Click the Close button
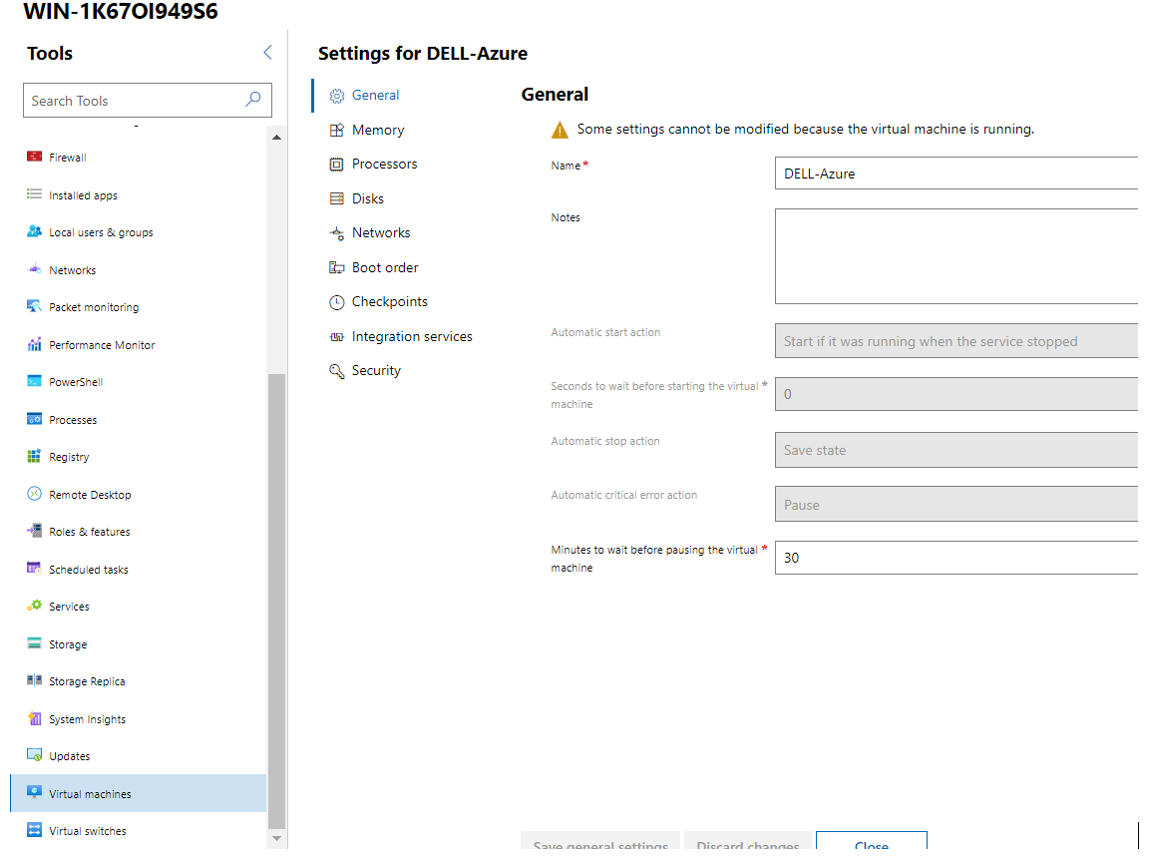 [871, 841]
